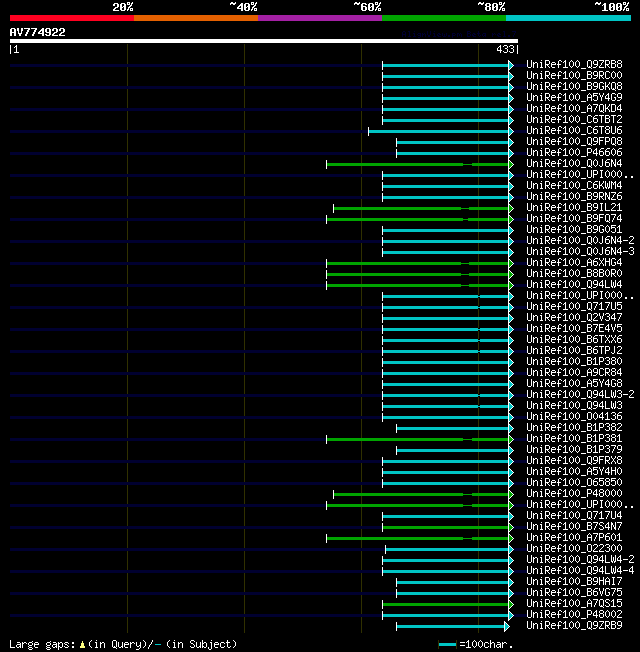Select the UniRef100_Q94LW4-4 label

581,570
